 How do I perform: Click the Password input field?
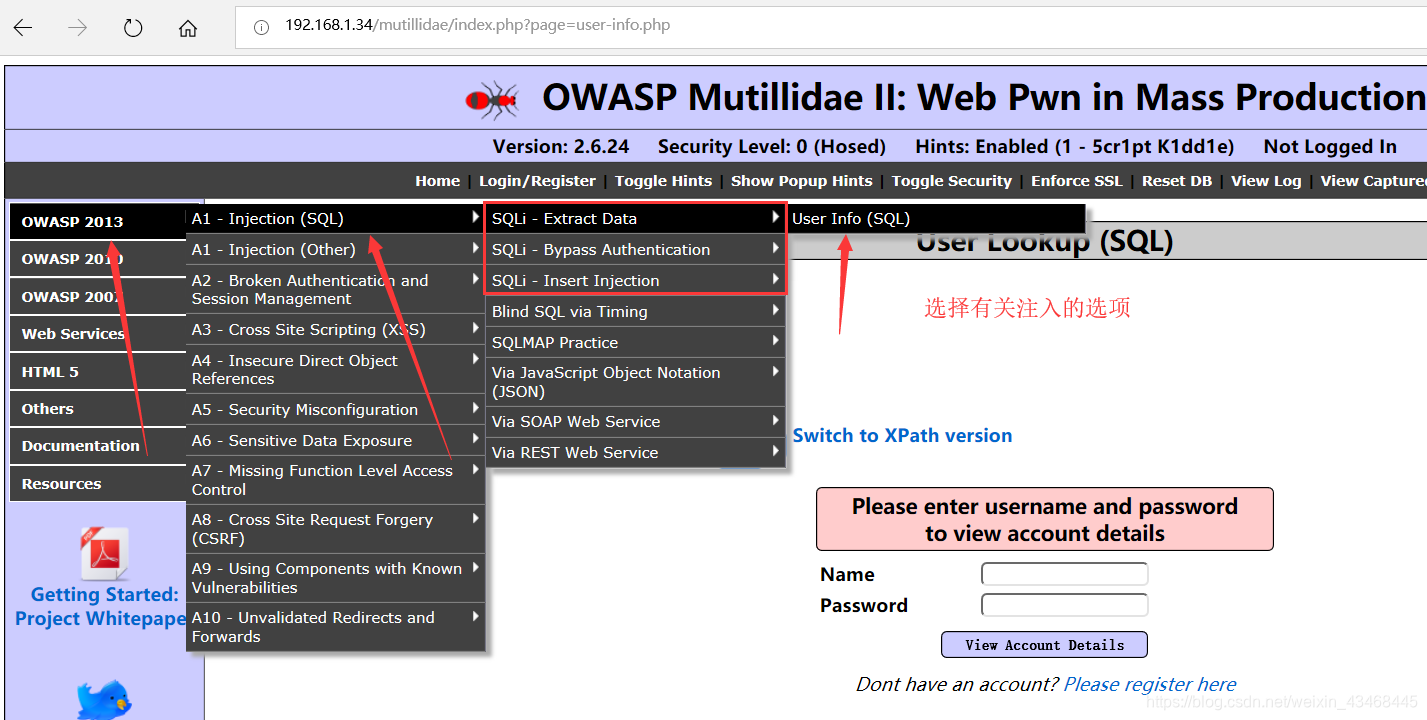point(1064,605)
